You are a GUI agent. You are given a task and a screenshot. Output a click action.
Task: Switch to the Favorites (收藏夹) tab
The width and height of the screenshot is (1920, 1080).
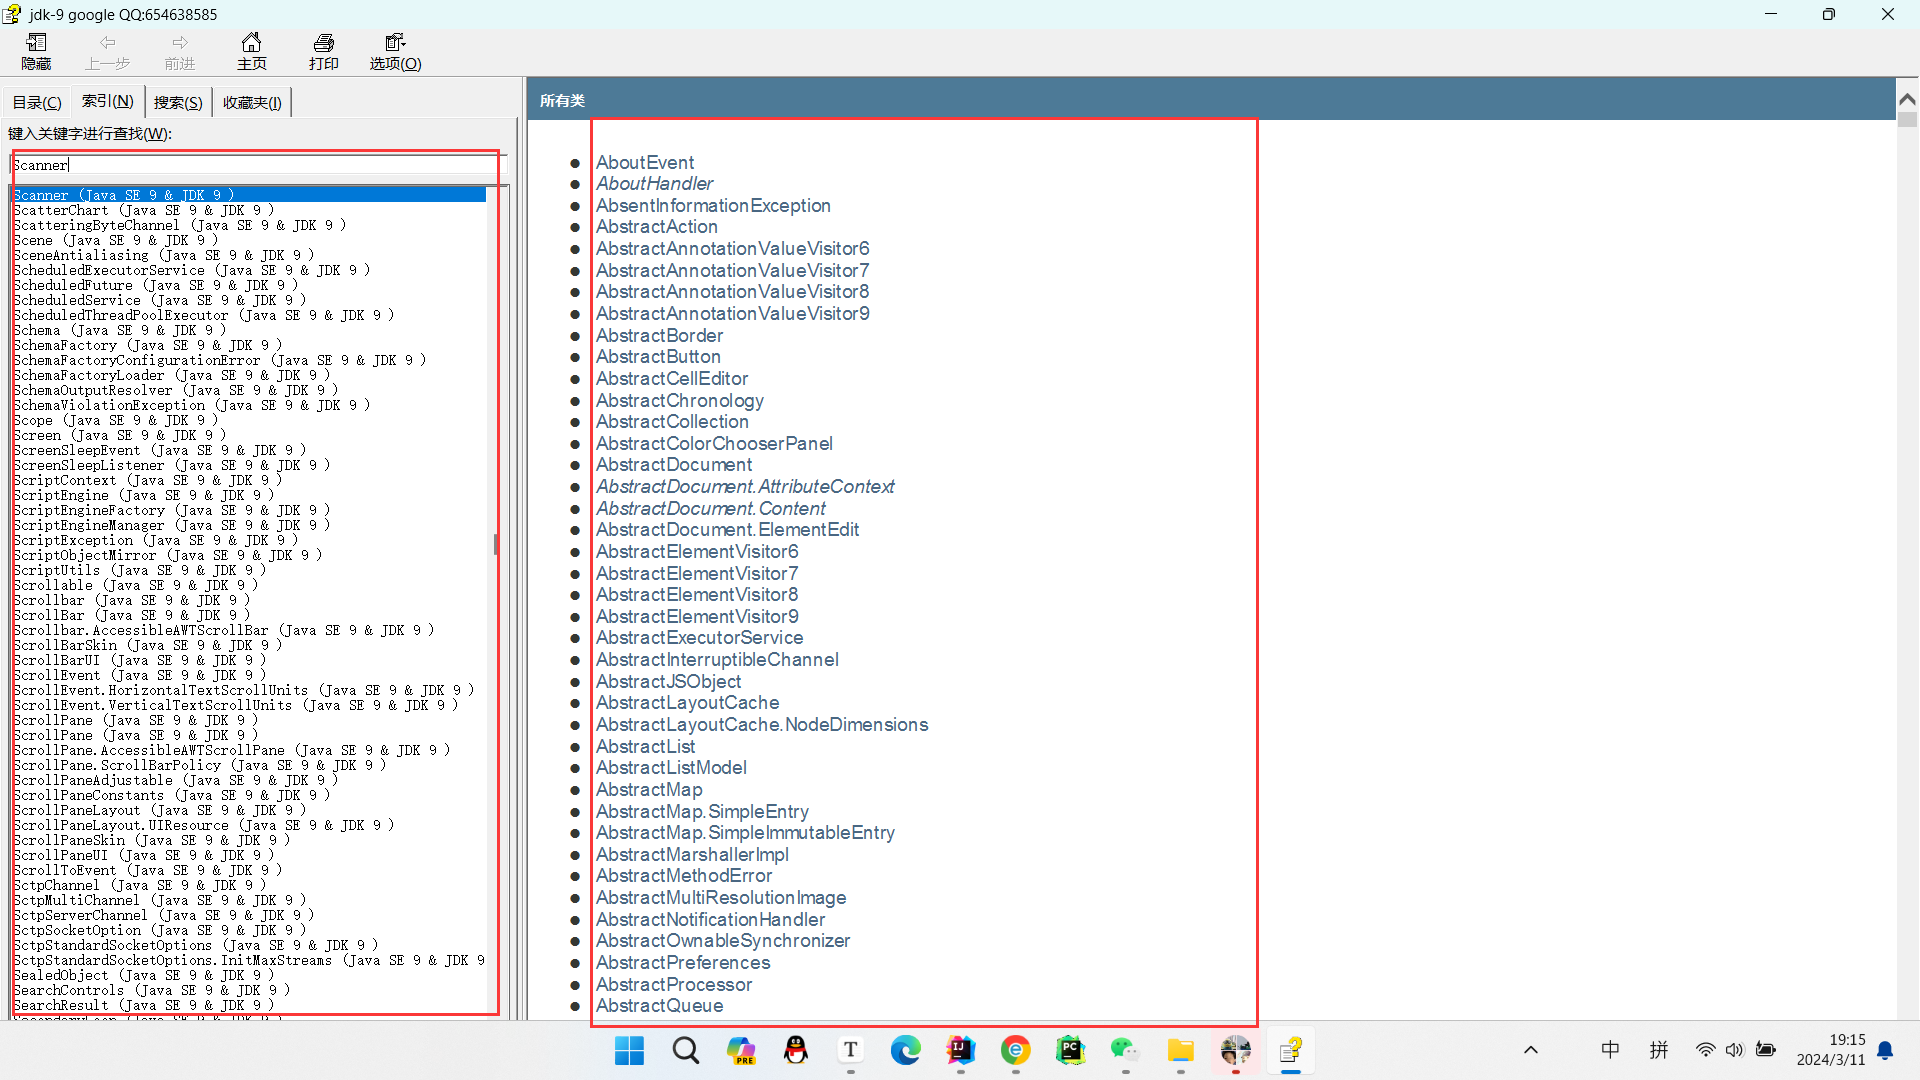click(x=252, y=102)
